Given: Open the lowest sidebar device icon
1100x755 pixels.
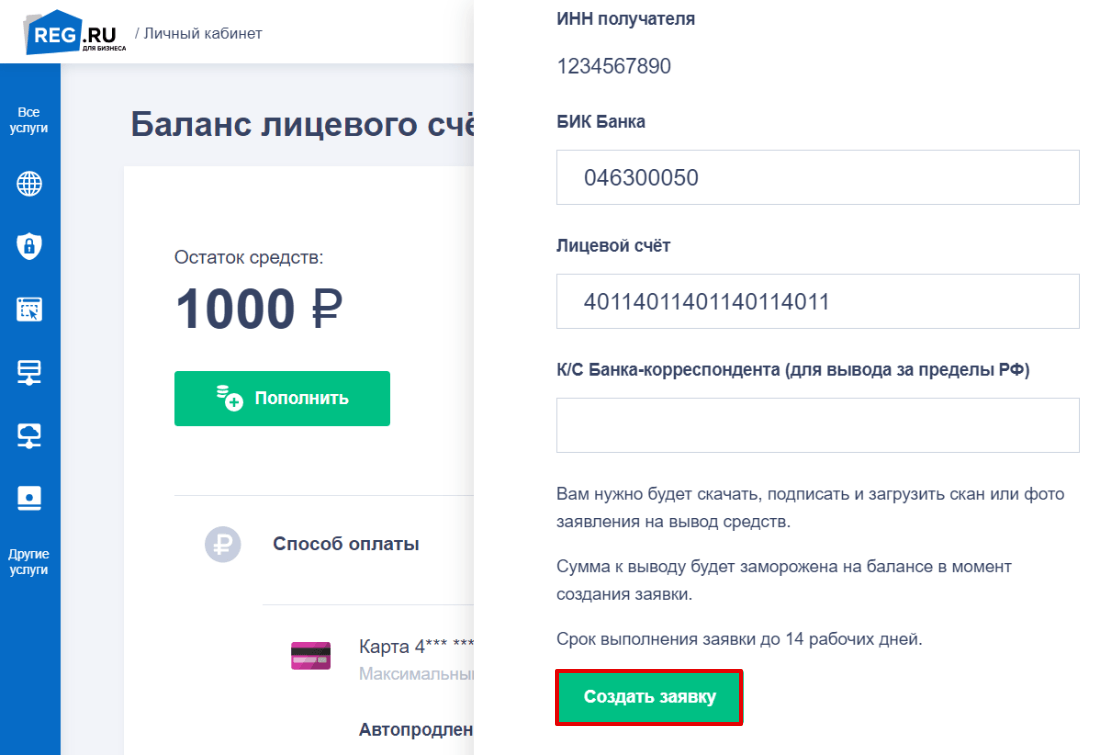Looking at the screenshot, I should tap(29, 498).
